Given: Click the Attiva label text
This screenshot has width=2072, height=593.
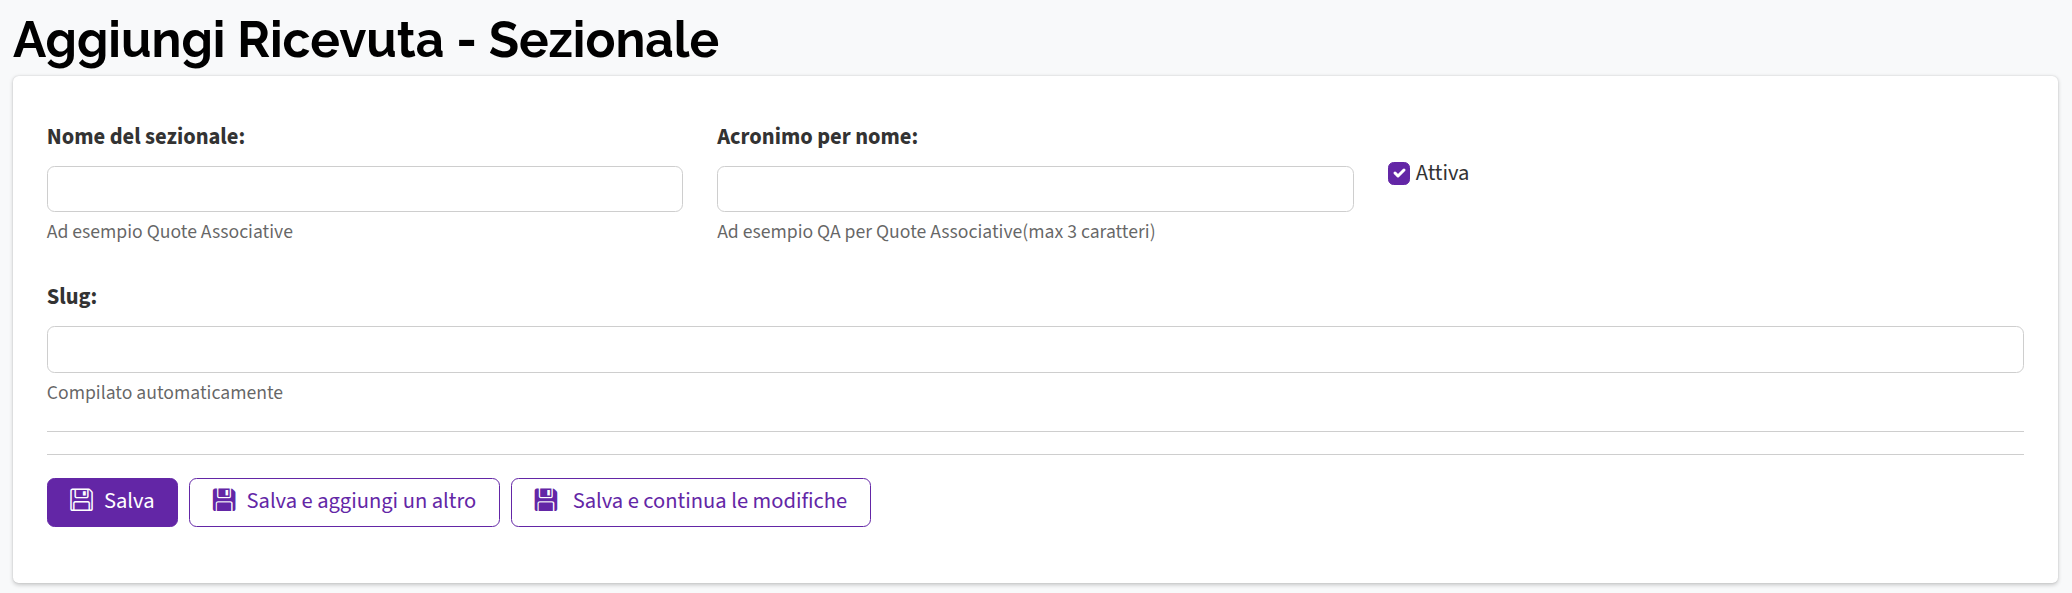Looking at the screenshot, I should (1441, 173).
